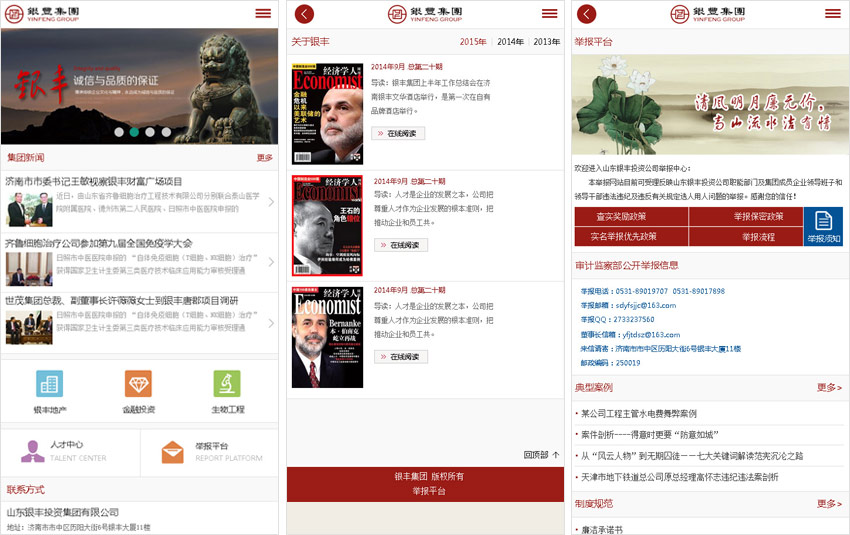
Task: Open news headline 世茂集团总裁 许薇薇女士
Action: click(121, 300)
